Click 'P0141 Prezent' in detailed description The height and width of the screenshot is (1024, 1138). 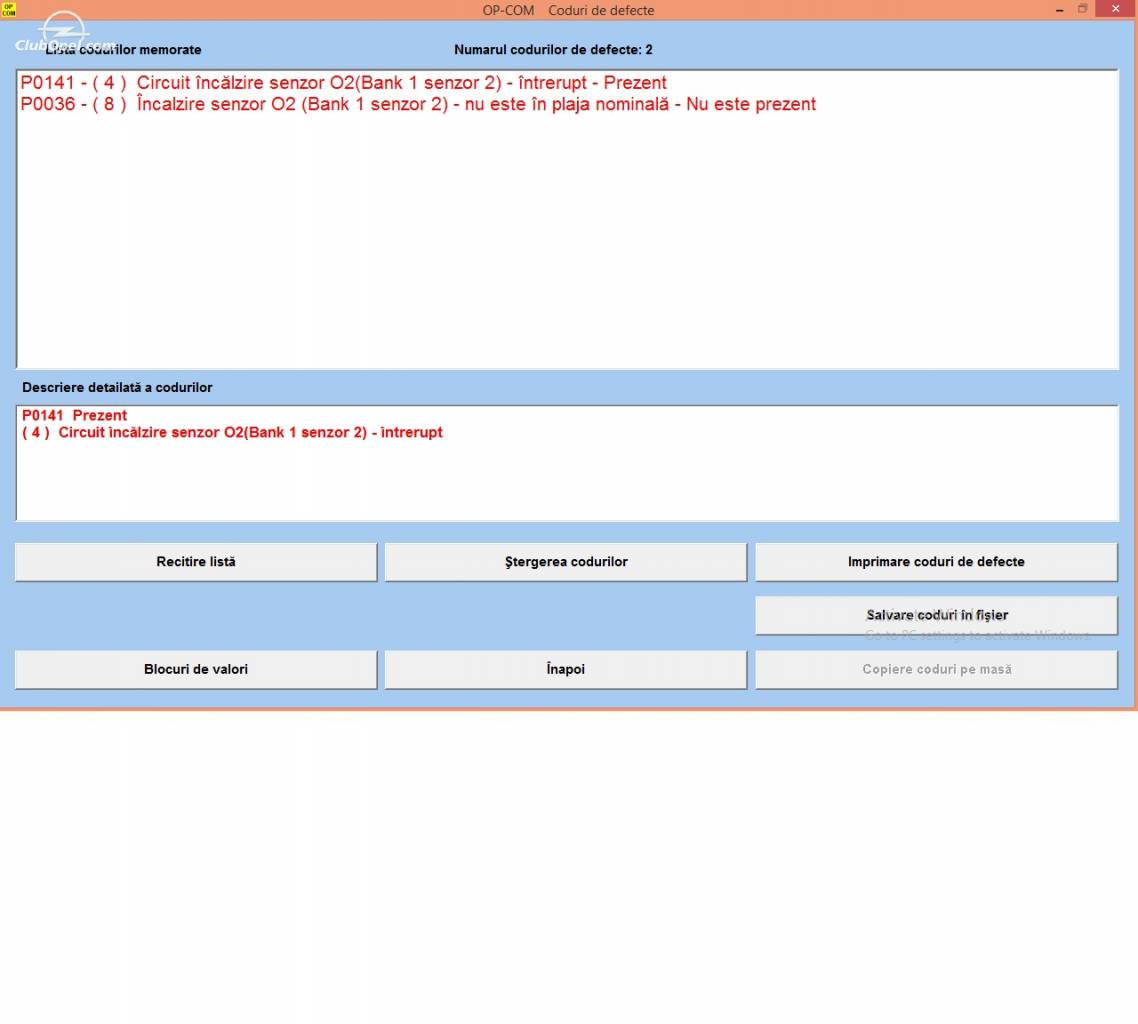pos(74,415)
